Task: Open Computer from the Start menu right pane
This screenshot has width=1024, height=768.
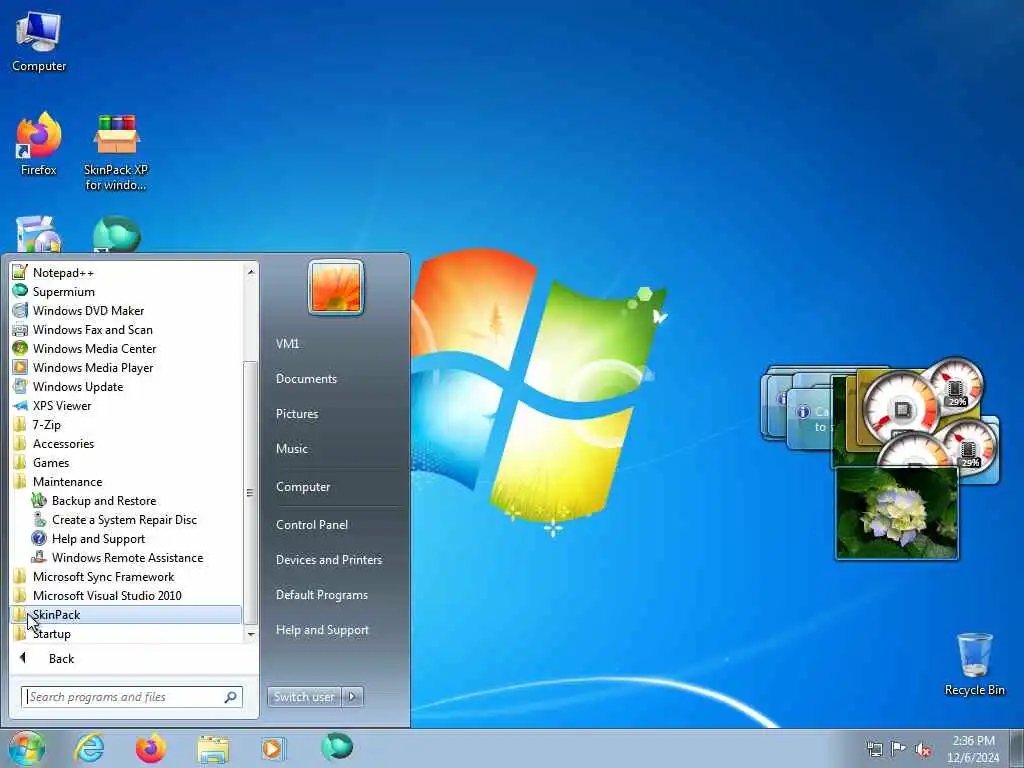Action: (x=303, y=487)
